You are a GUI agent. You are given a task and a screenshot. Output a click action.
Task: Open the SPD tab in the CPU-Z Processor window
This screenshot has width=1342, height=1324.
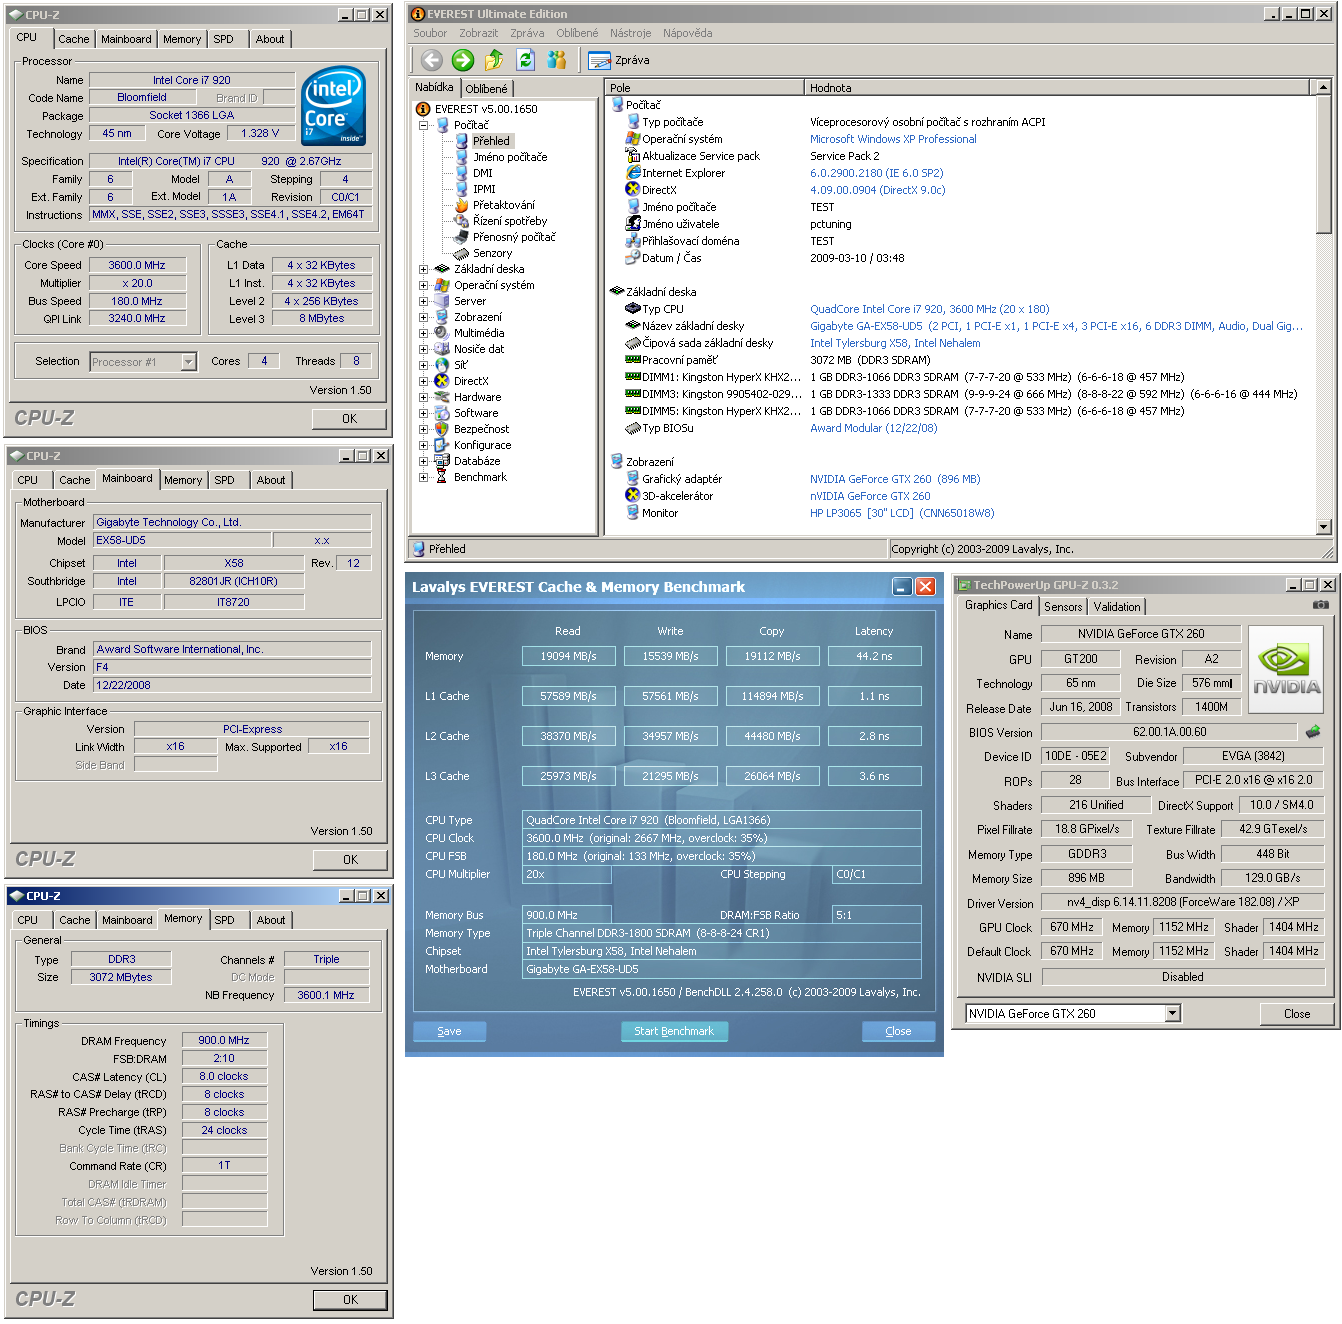pyautogui.click(x=223, y=39)
